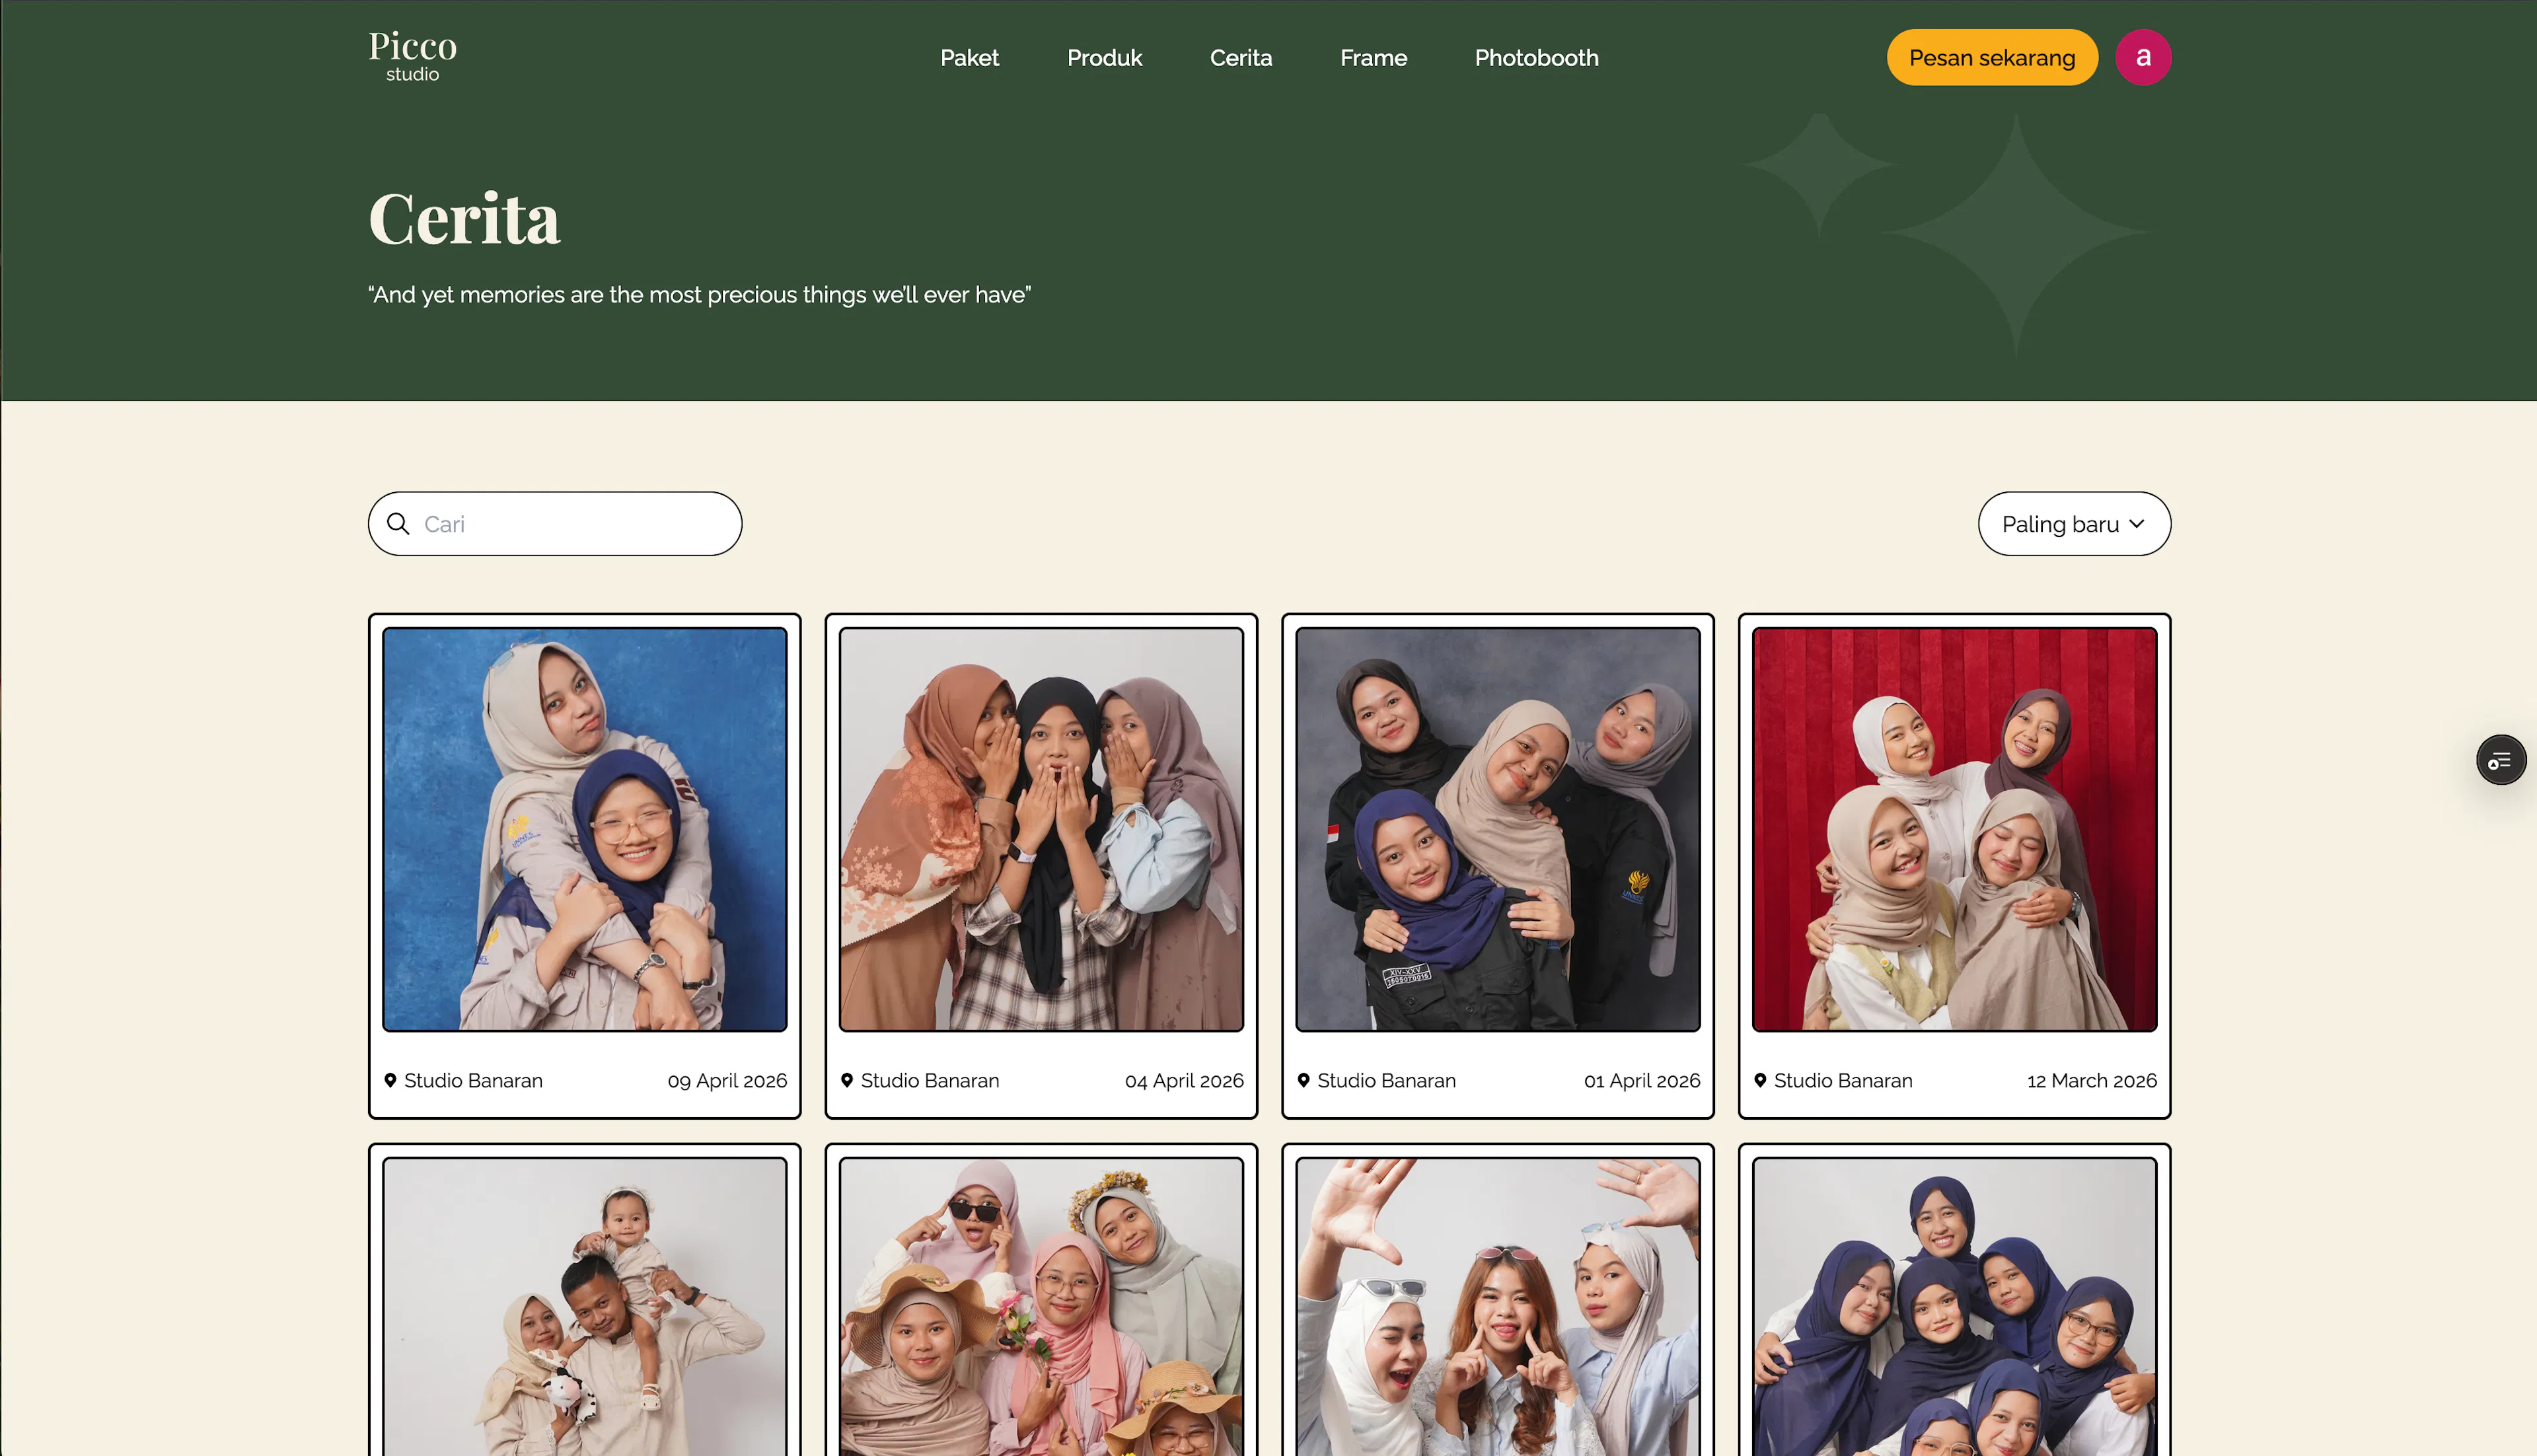Viewport: 2537px width, 1456px height.
Task: Click the magnifier search icon
Action: [x=398, y=524]
